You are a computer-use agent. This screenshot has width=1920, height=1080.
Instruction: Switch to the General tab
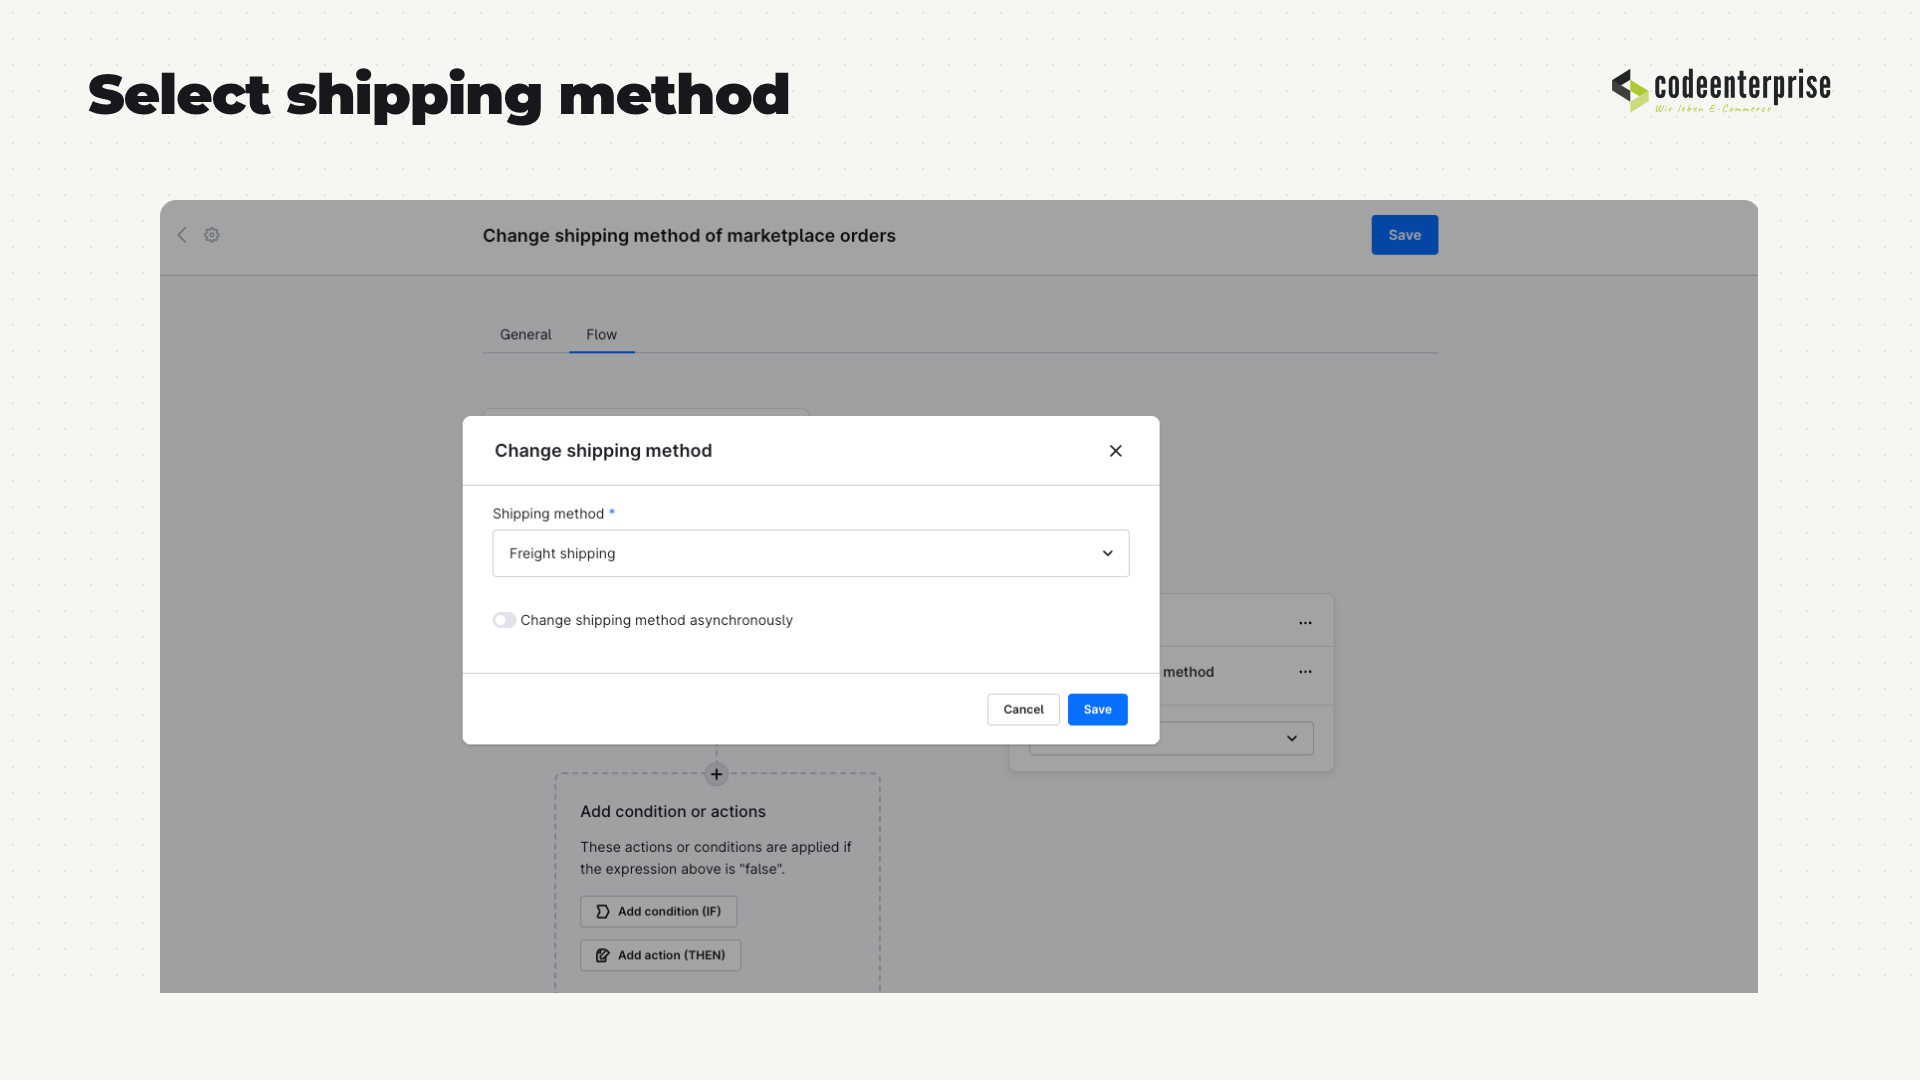(x=525, y=334)
